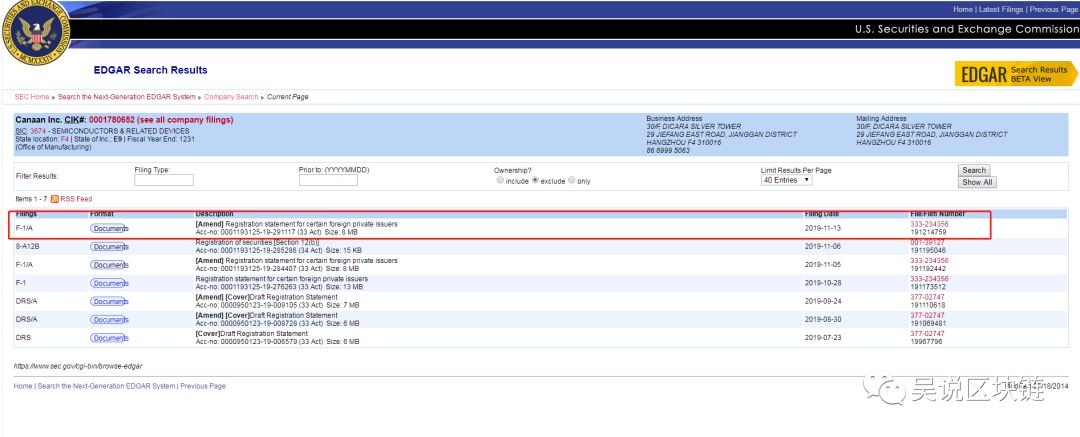1080x437 pixels.
Task: Click Previous Page in top navigation
Action: click(1053, 10)
